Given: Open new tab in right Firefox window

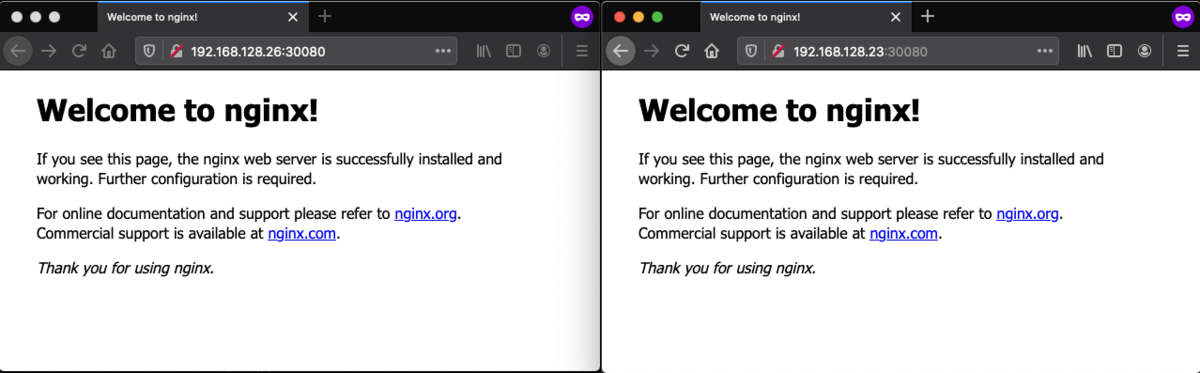Looking at the screenshot, I should point(927,17).
